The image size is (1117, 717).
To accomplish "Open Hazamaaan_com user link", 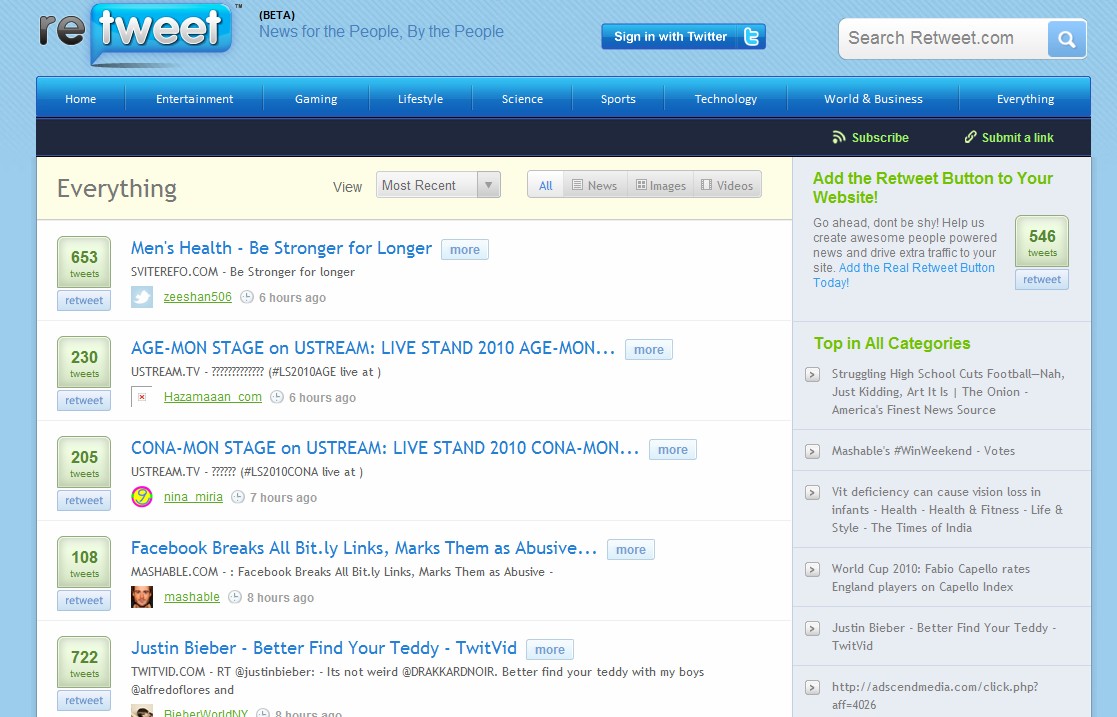I will (212, 397).
